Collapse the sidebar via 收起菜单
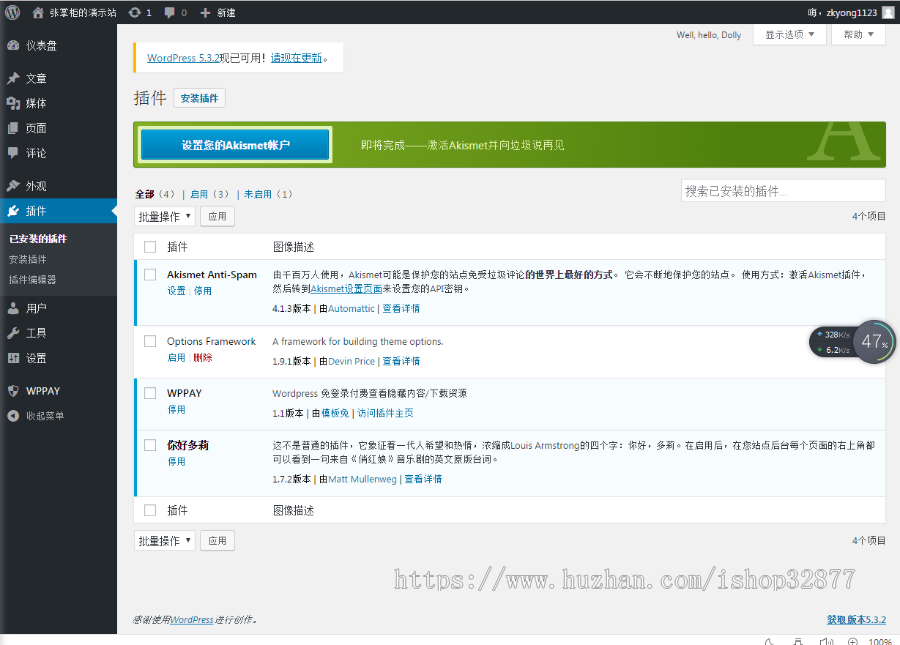900x645 pixels. tap(40, 417)
